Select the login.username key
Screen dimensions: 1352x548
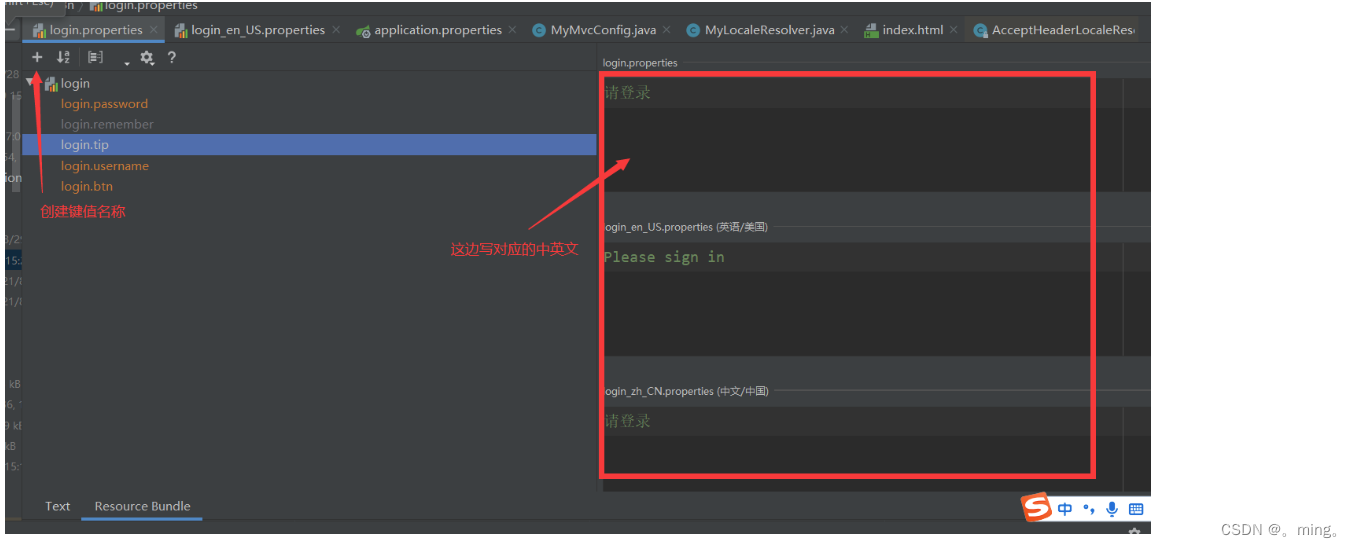point(104,166)
